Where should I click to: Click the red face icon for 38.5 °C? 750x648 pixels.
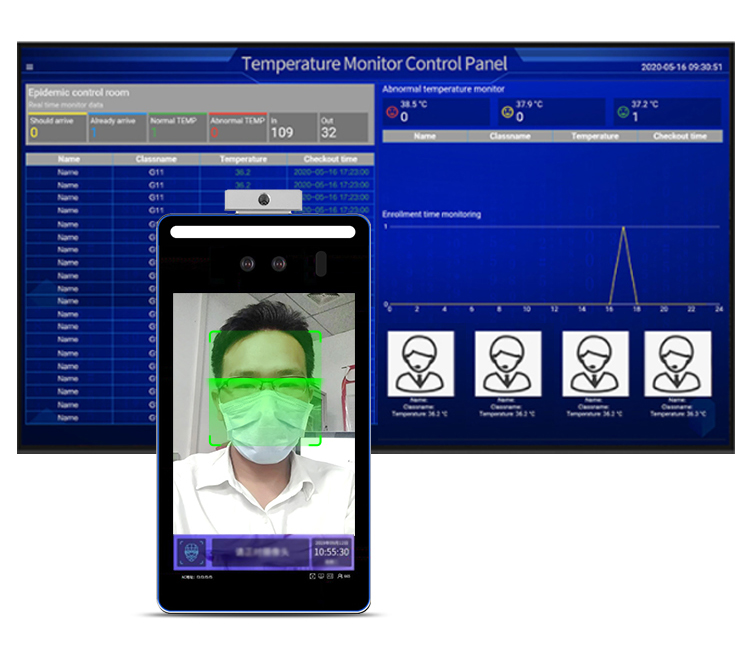(391, 111)
